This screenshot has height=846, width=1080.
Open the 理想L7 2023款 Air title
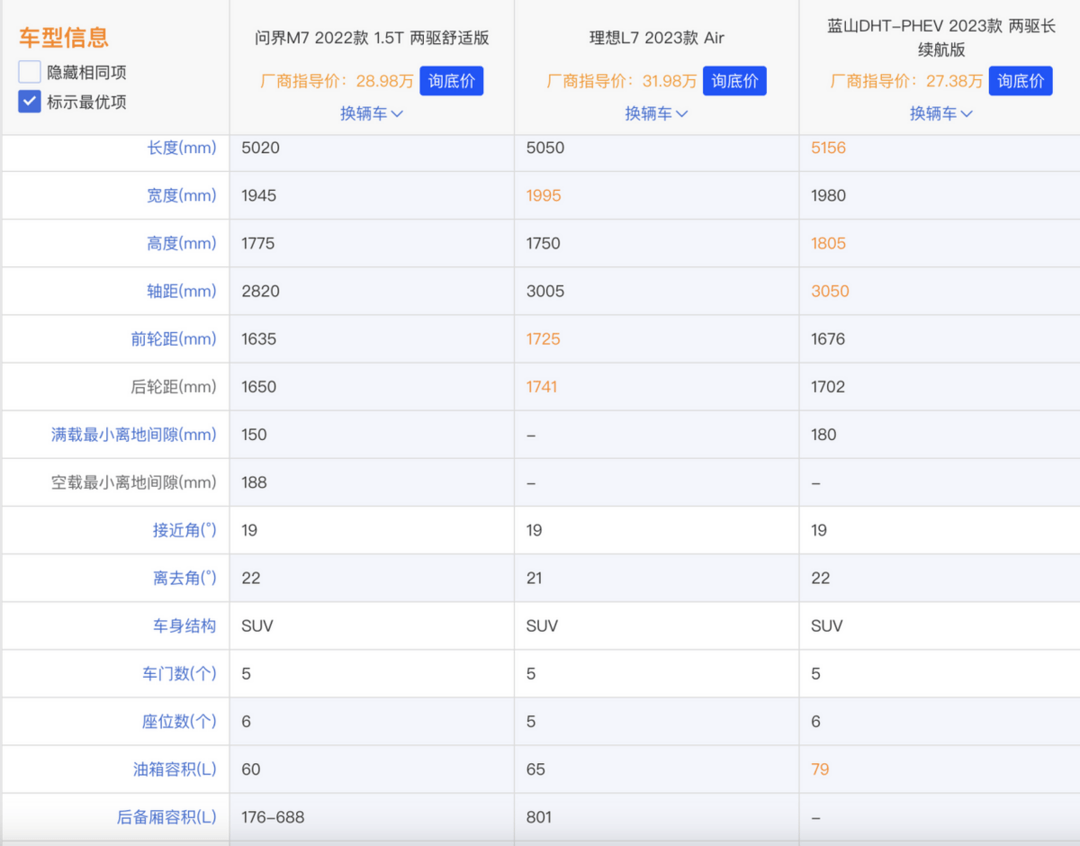click(x=656, y=38)
